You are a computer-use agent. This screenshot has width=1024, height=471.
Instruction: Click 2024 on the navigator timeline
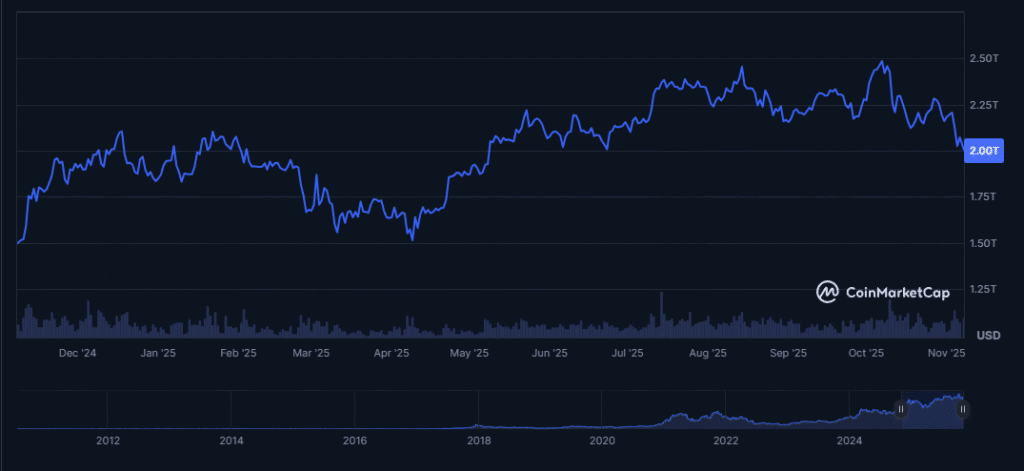click(x=849, y=441)
